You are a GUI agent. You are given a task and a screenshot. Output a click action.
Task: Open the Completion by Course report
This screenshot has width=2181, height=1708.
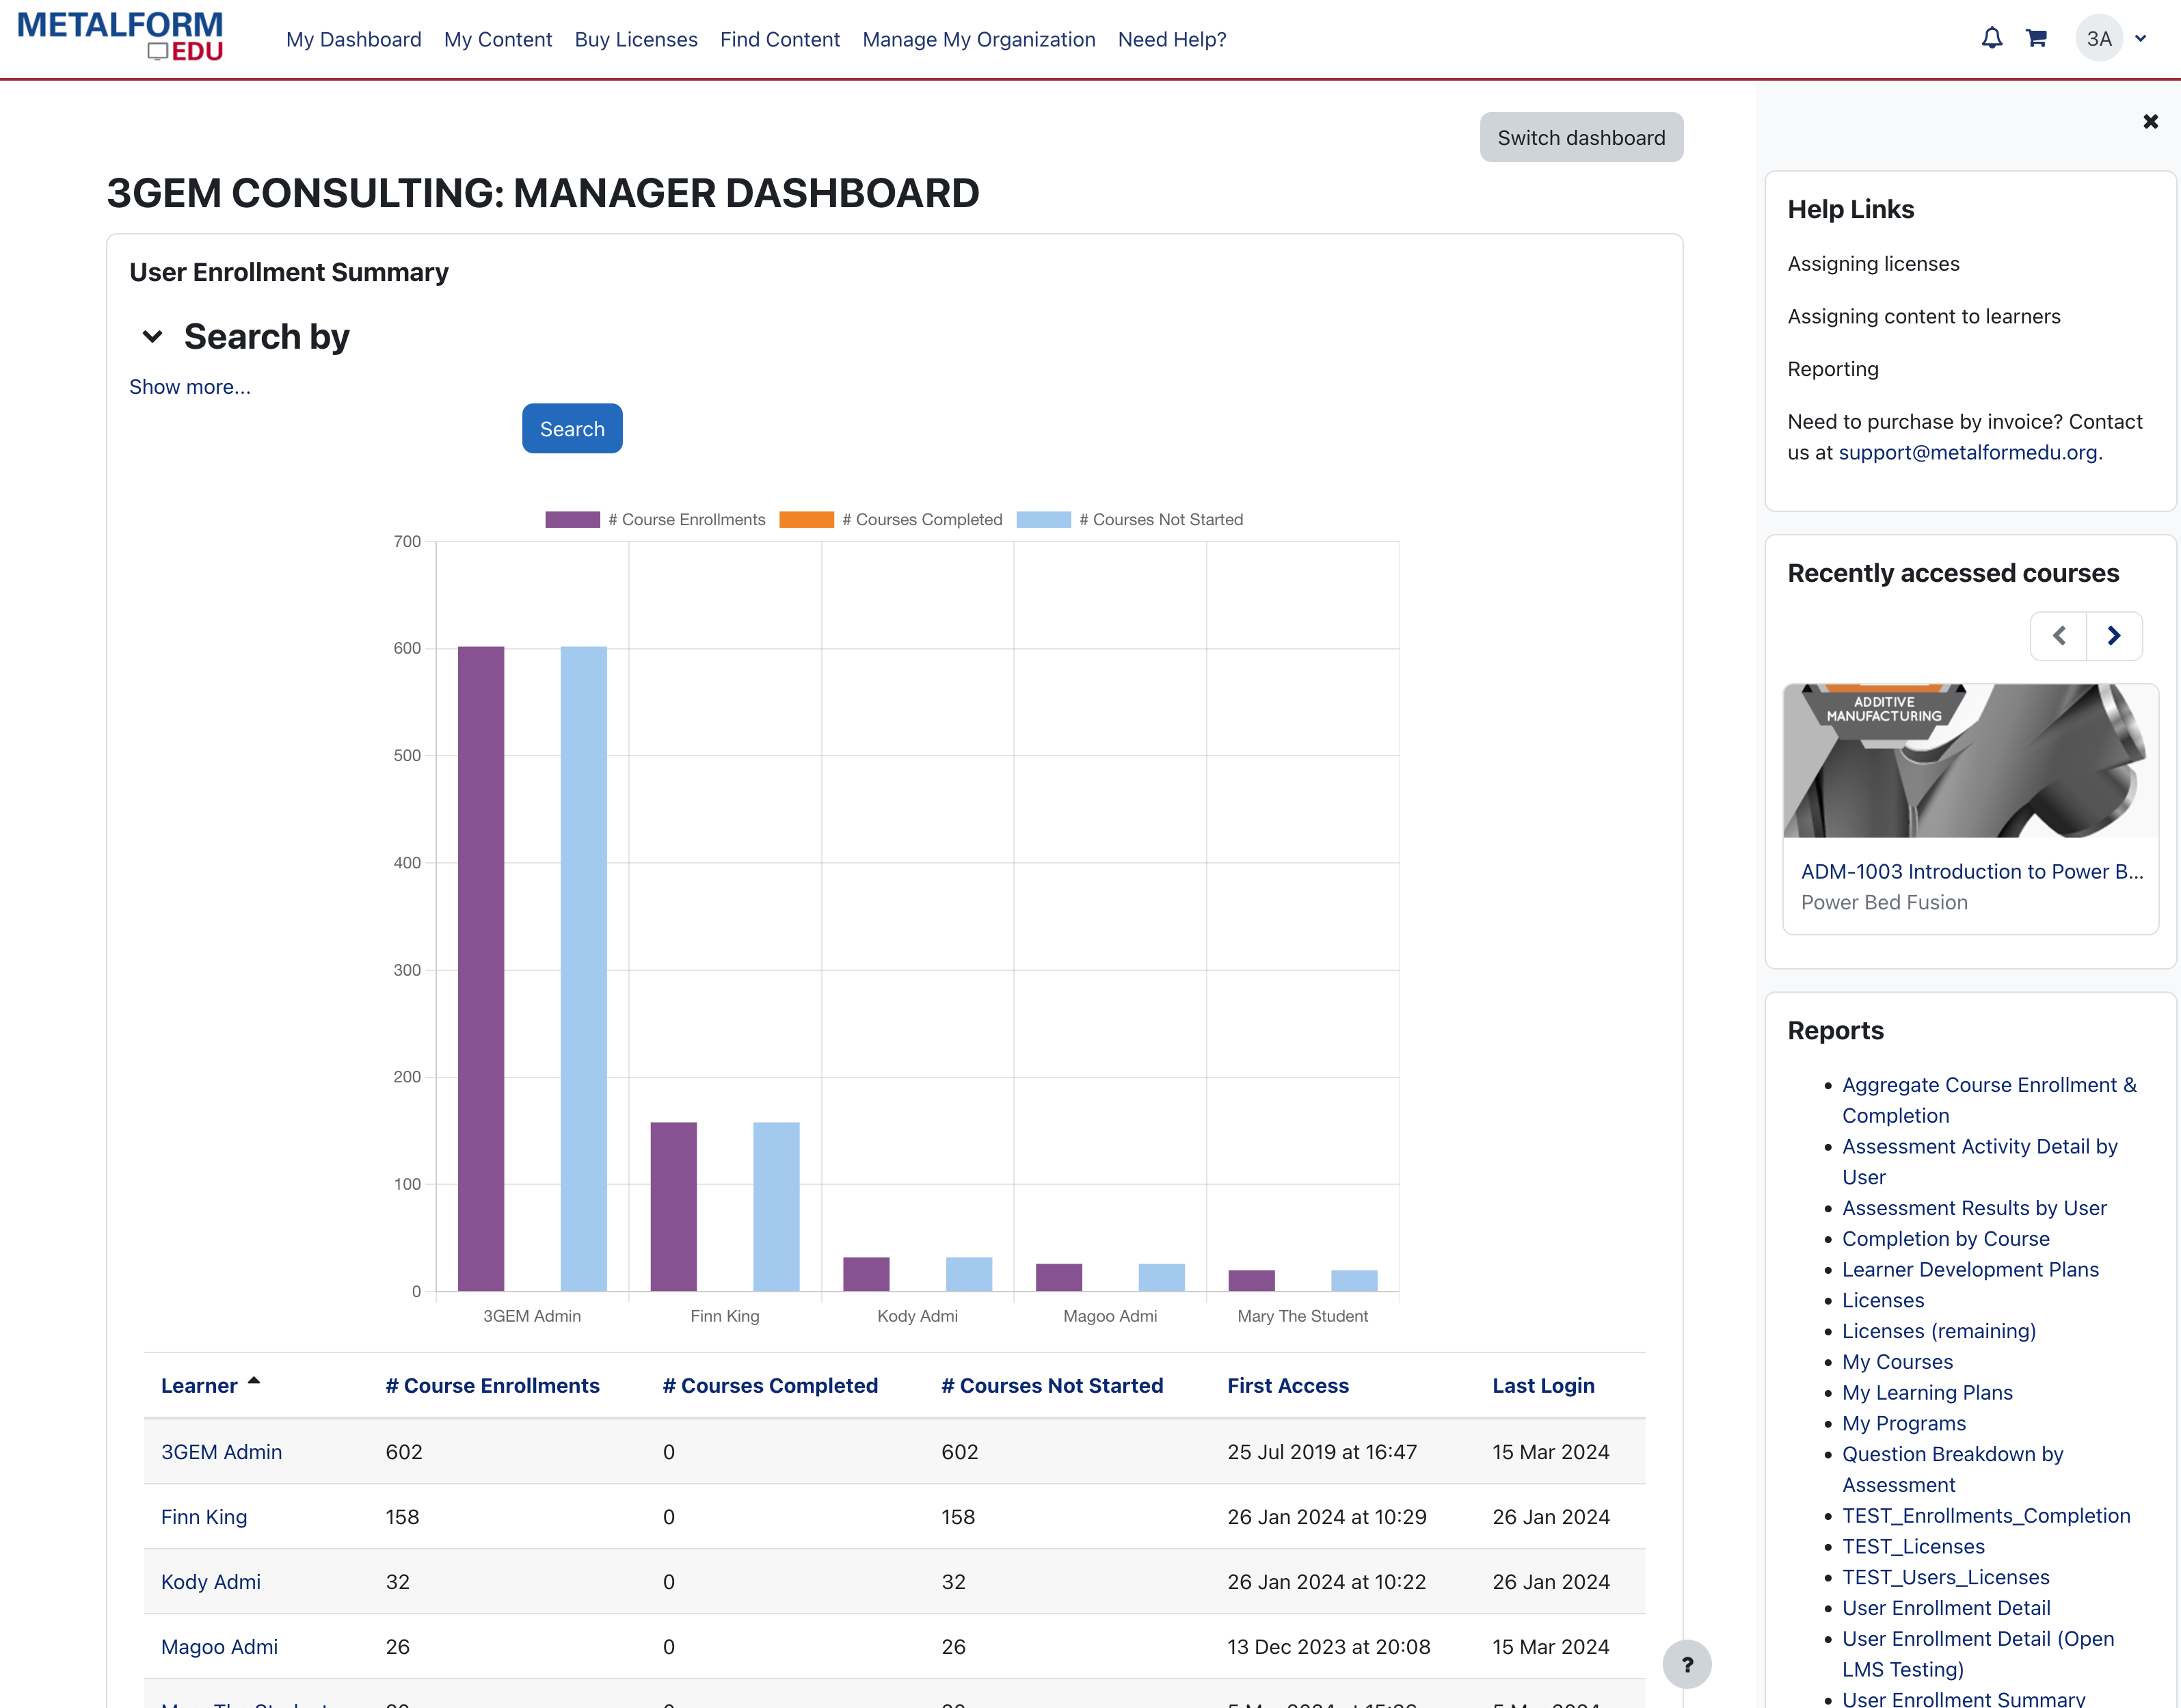coord(1945,1239)
